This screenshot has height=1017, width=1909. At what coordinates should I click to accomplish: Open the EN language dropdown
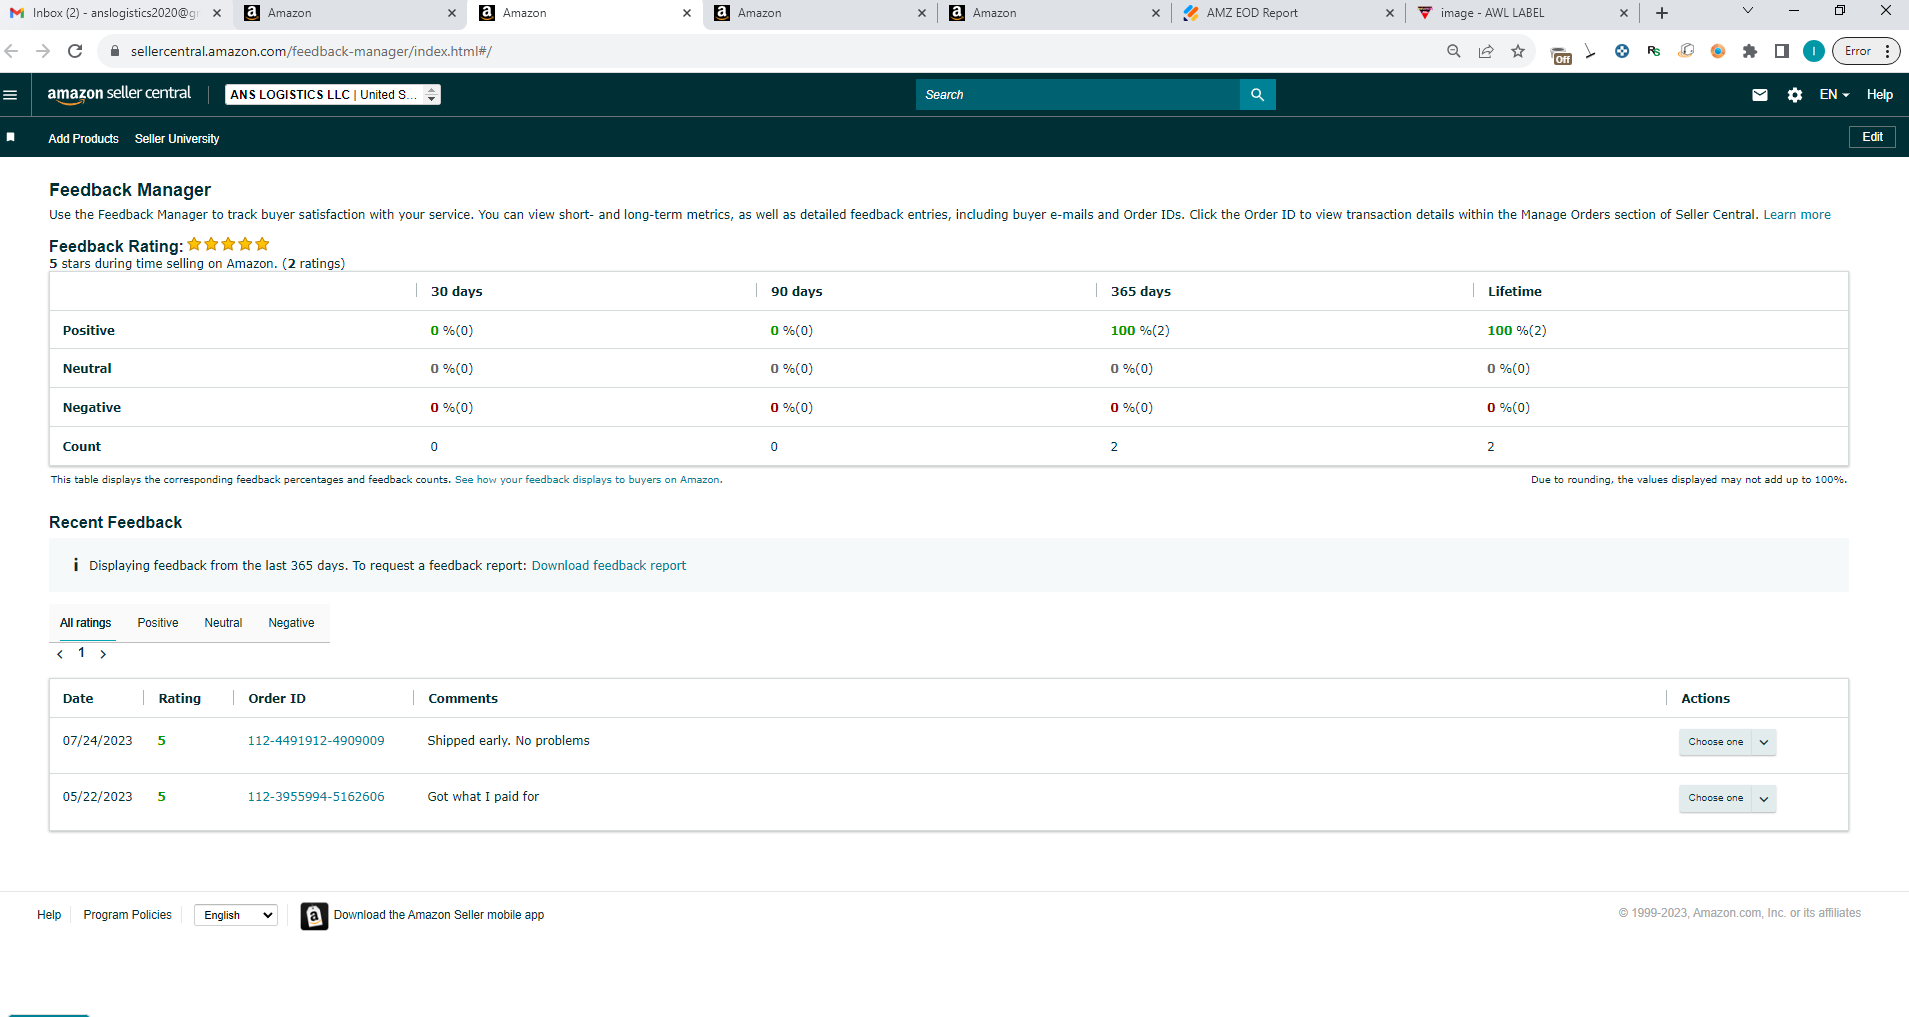coord(1834,95)
